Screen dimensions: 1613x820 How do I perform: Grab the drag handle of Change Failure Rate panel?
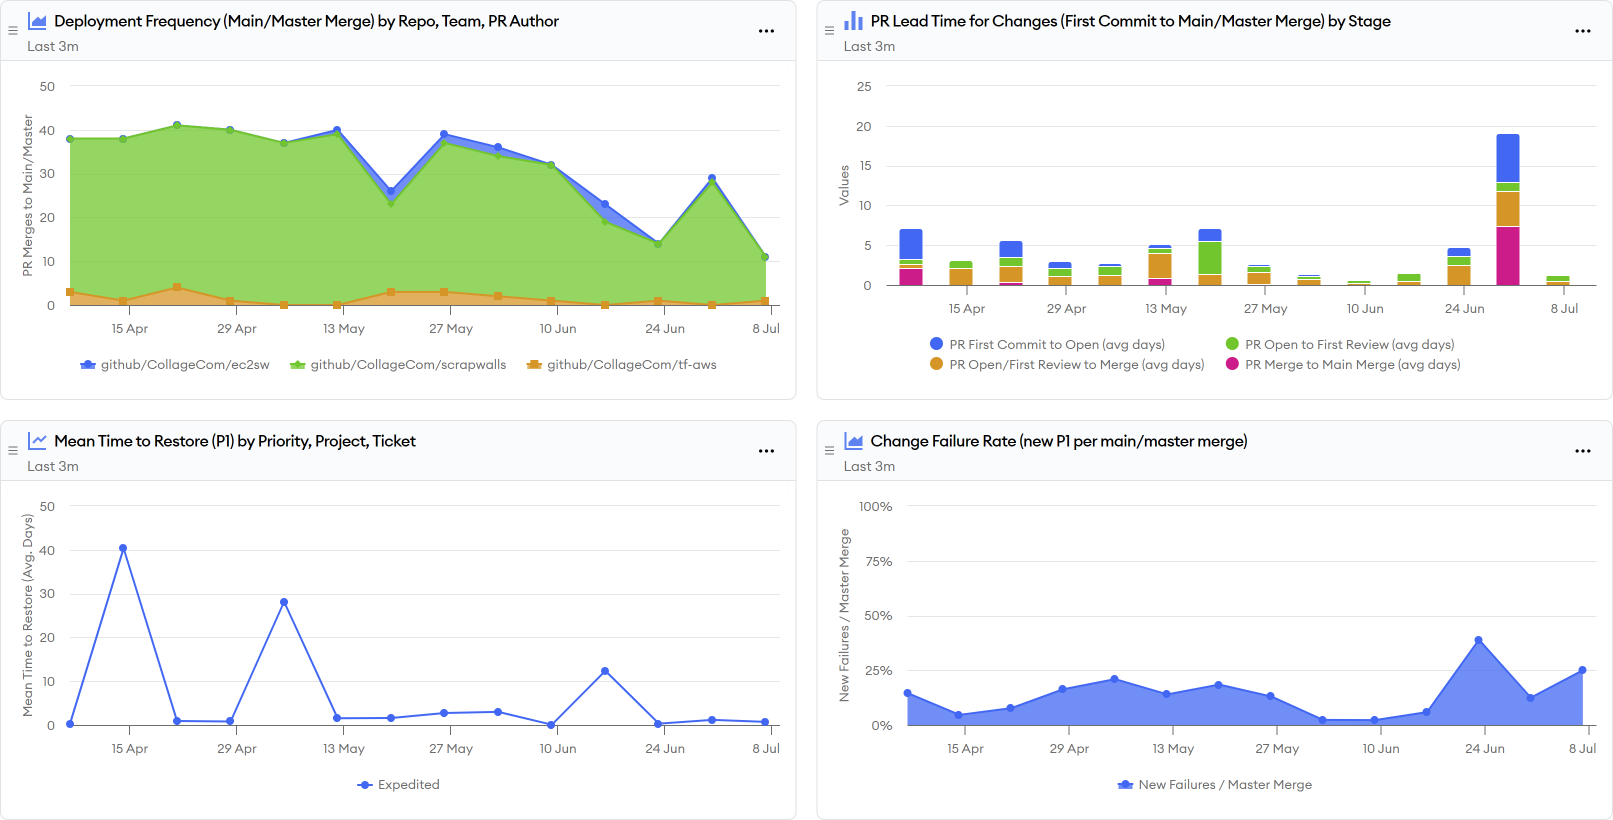(829, 451)
